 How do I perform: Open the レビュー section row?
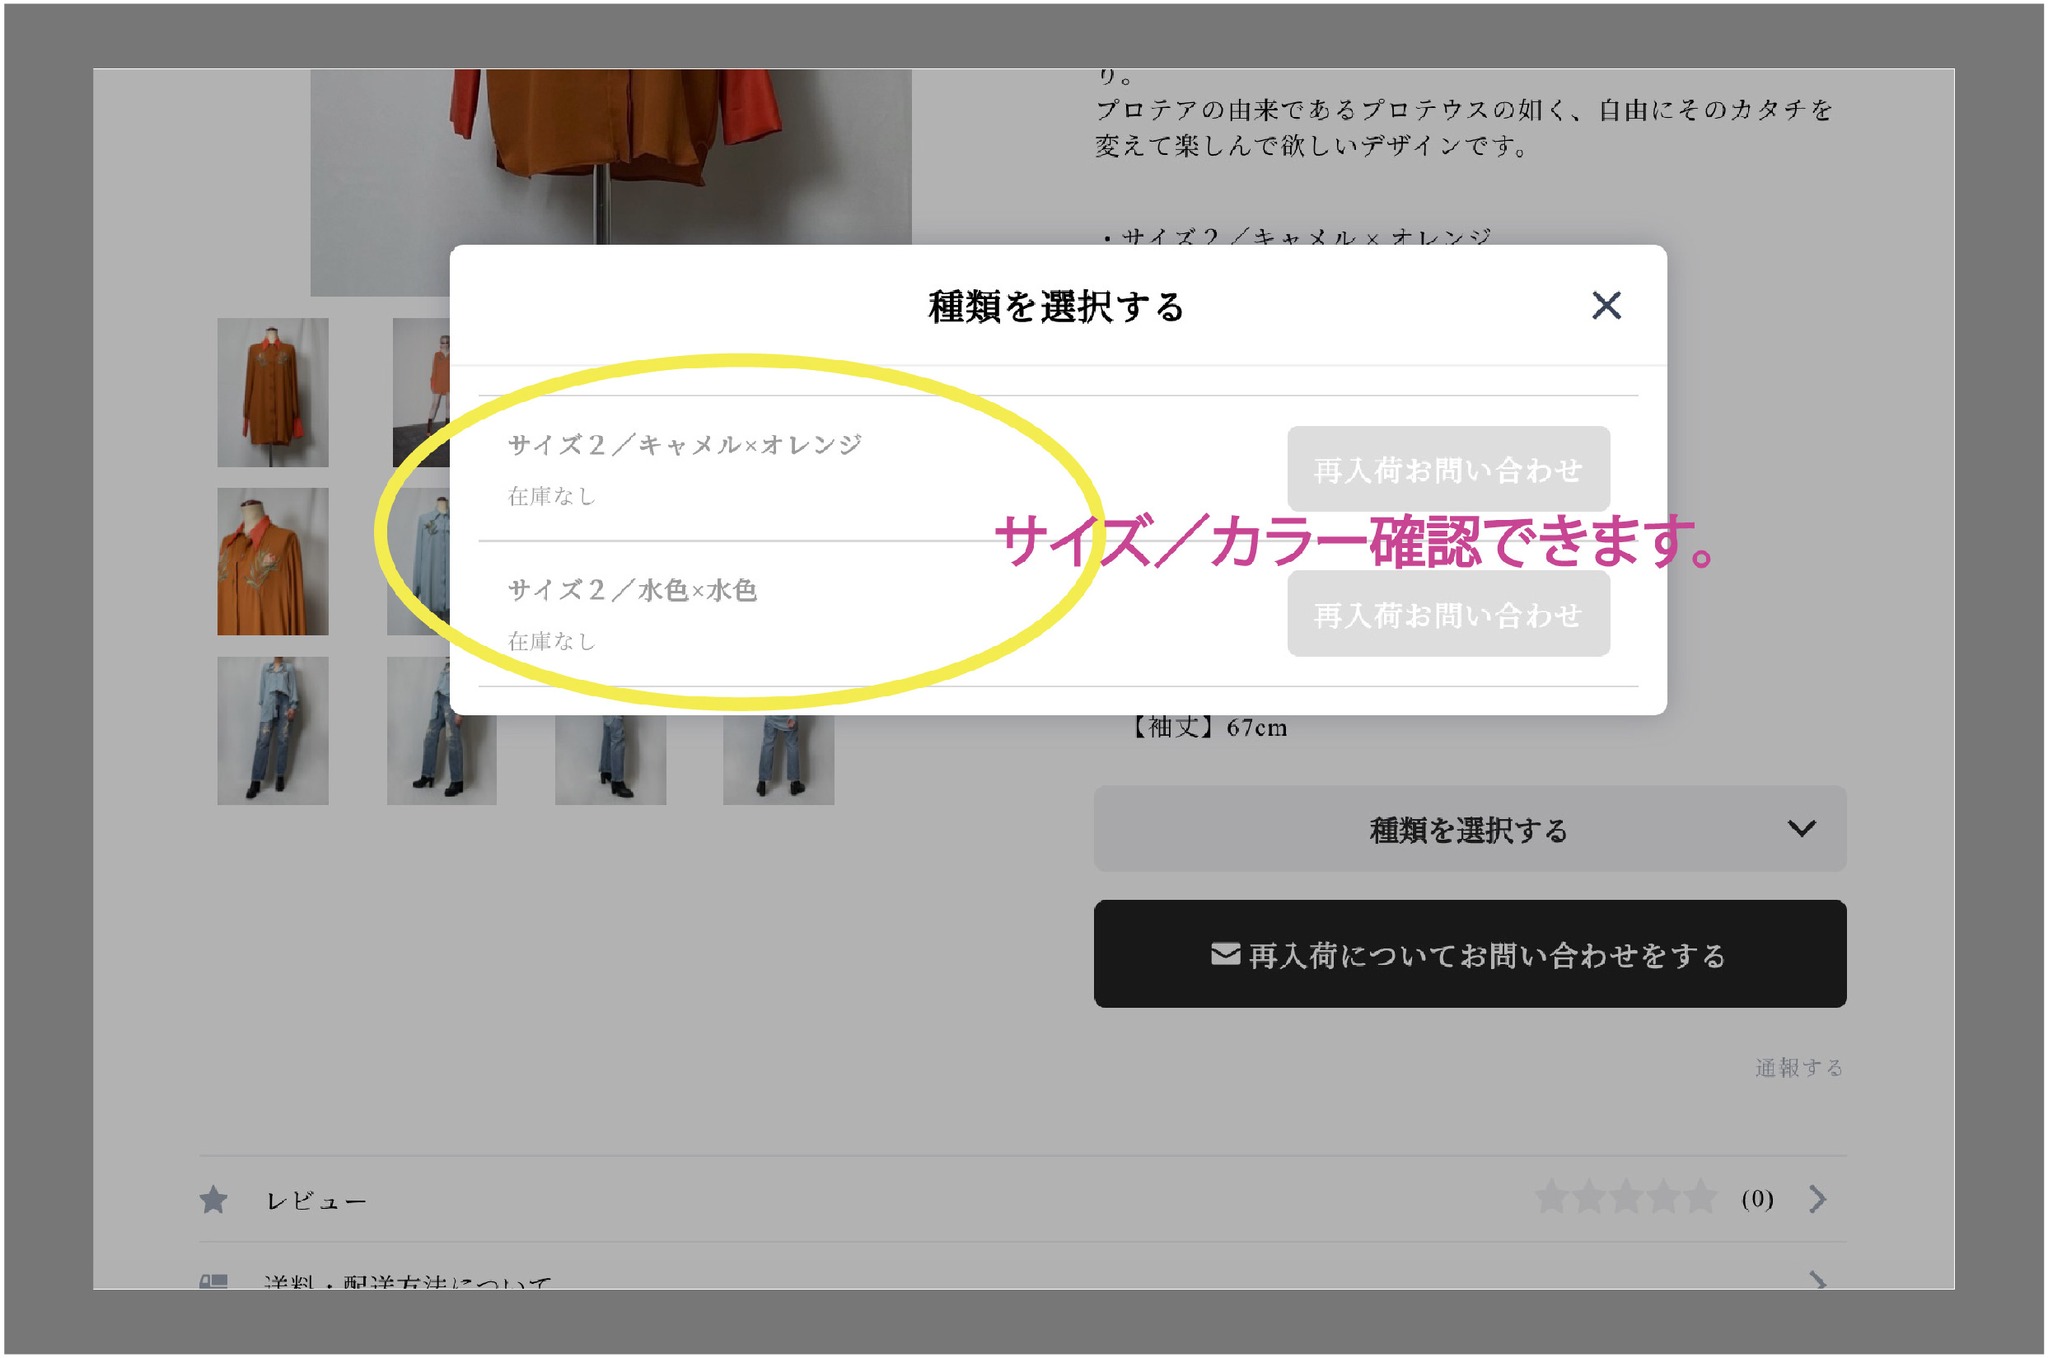click(1022, 1199)
